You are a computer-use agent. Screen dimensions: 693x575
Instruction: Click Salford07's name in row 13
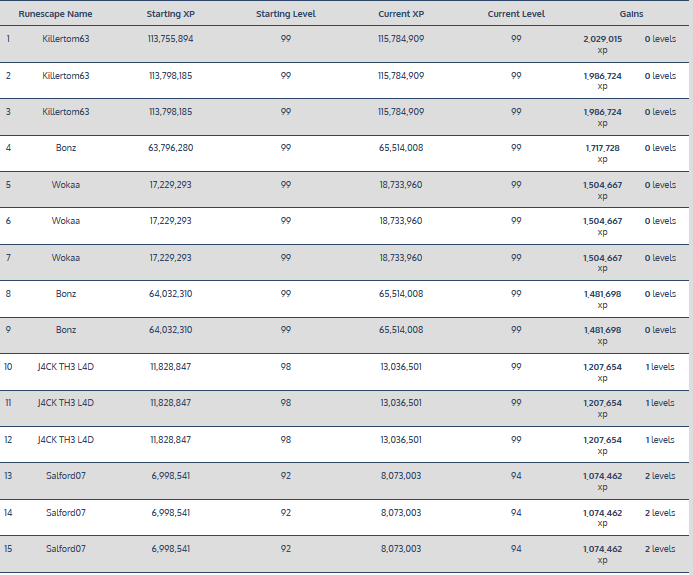(66, 476)
